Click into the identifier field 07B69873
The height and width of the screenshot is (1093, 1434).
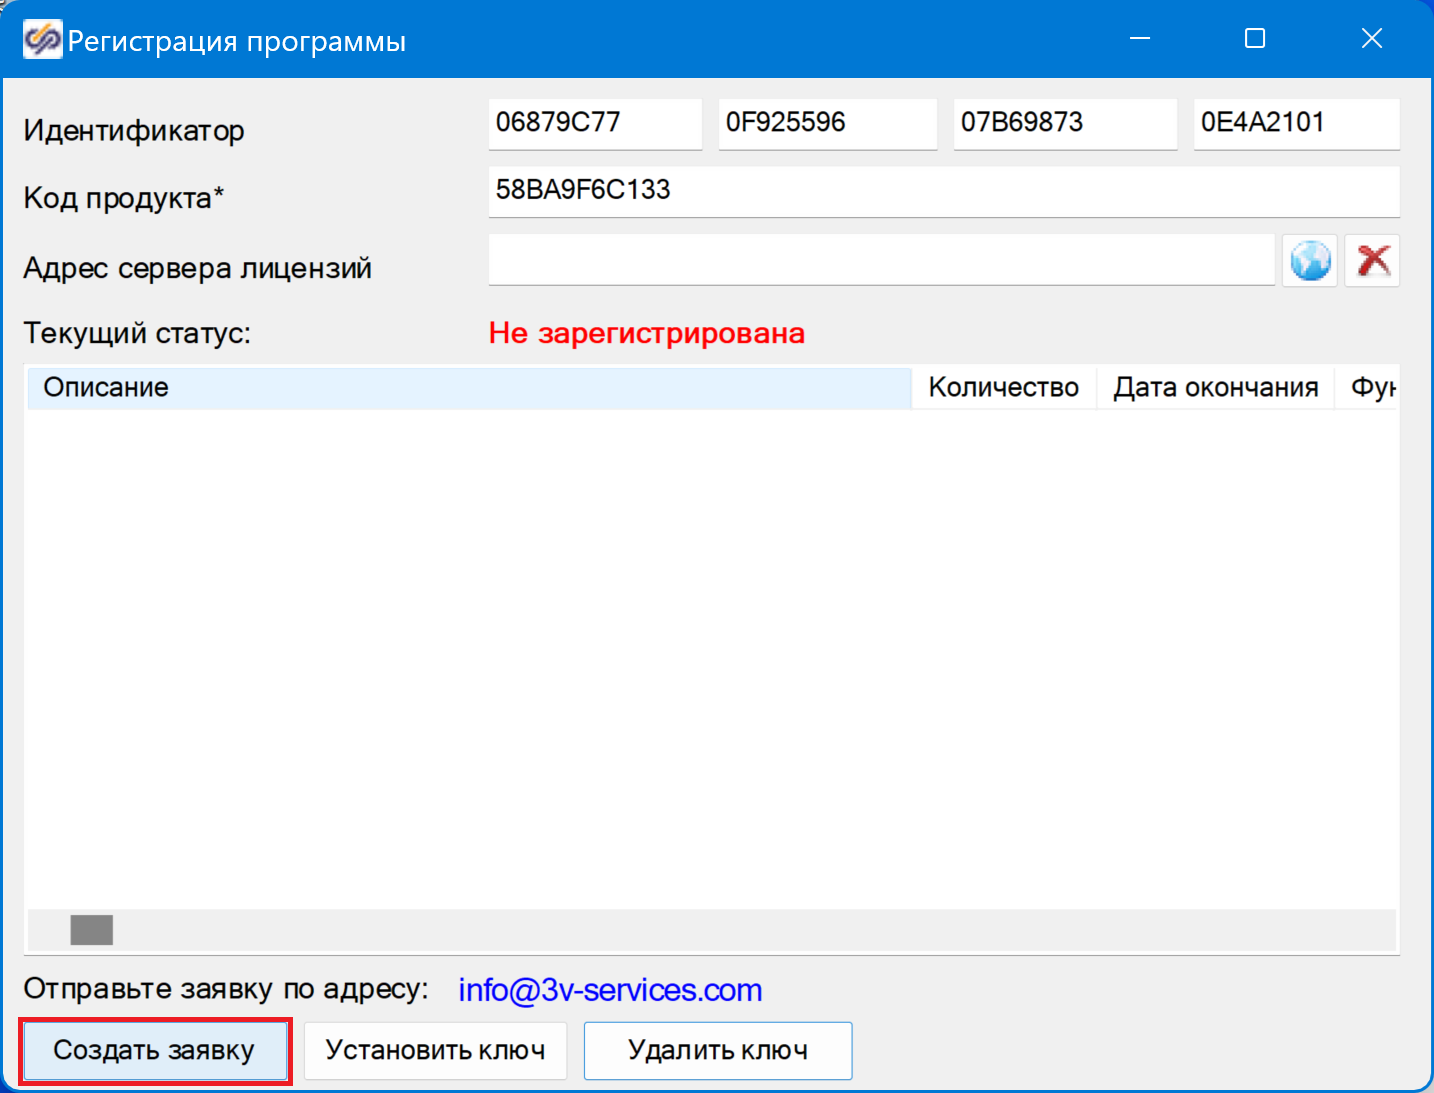[1064, 123]
